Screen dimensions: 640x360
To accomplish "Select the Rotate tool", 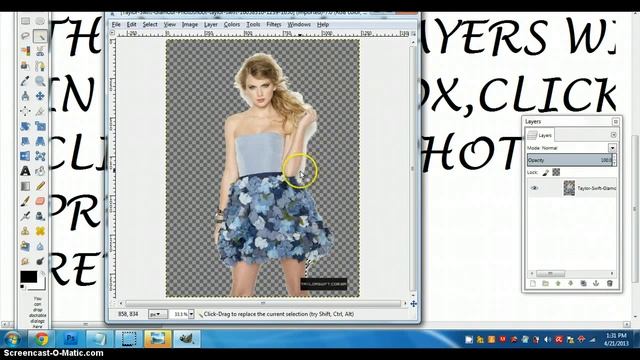I will (25, 126).
